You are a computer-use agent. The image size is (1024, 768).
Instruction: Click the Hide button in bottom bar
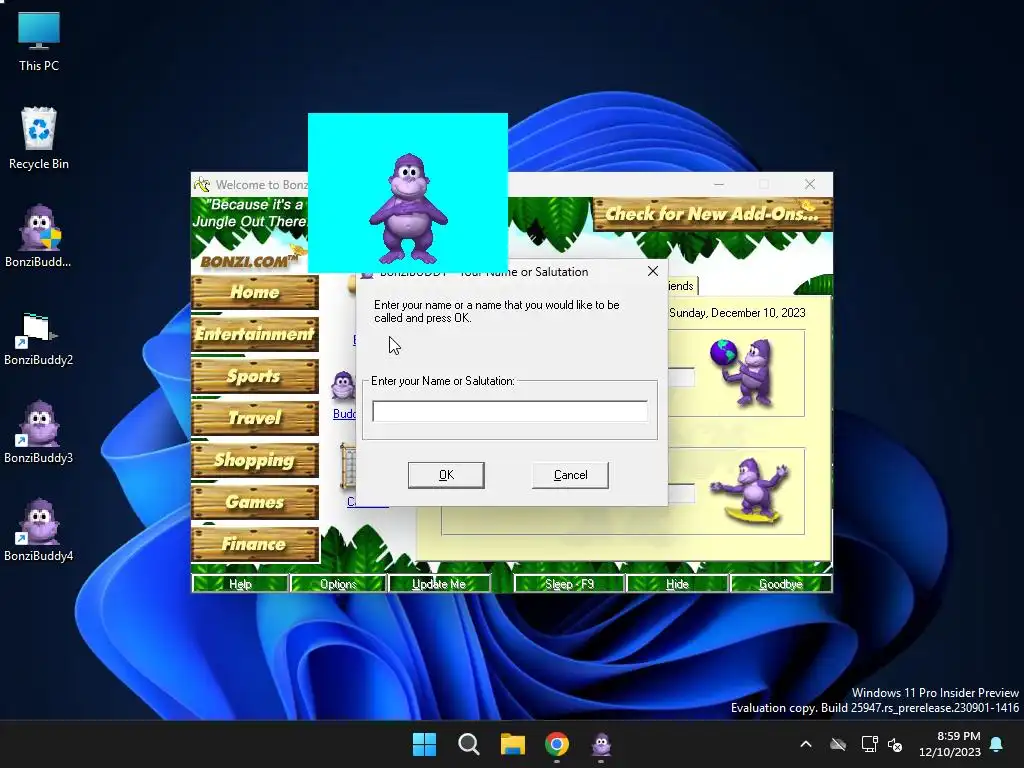click(x=677, y=584)
